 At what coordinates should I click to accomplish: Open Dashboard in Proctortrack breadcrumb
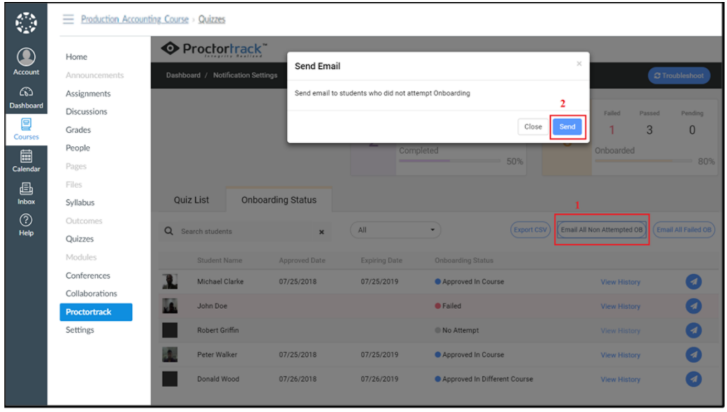(x=183, y=75)
